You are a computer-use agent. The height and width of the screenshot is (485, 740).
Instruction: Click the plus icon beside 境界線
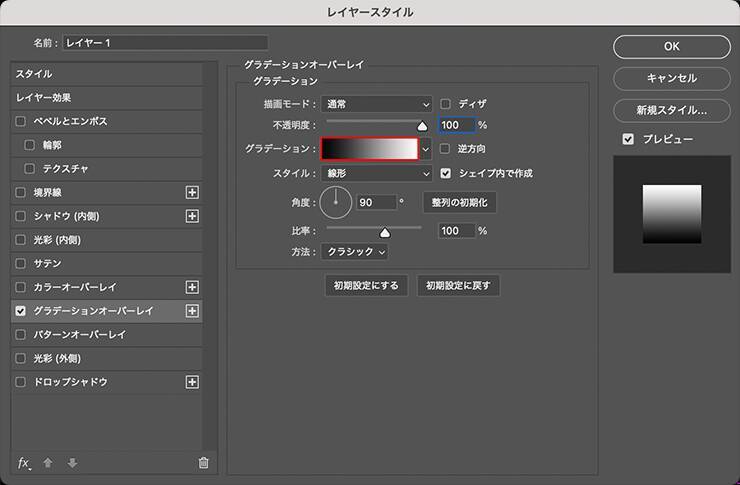tap(193, 192)
